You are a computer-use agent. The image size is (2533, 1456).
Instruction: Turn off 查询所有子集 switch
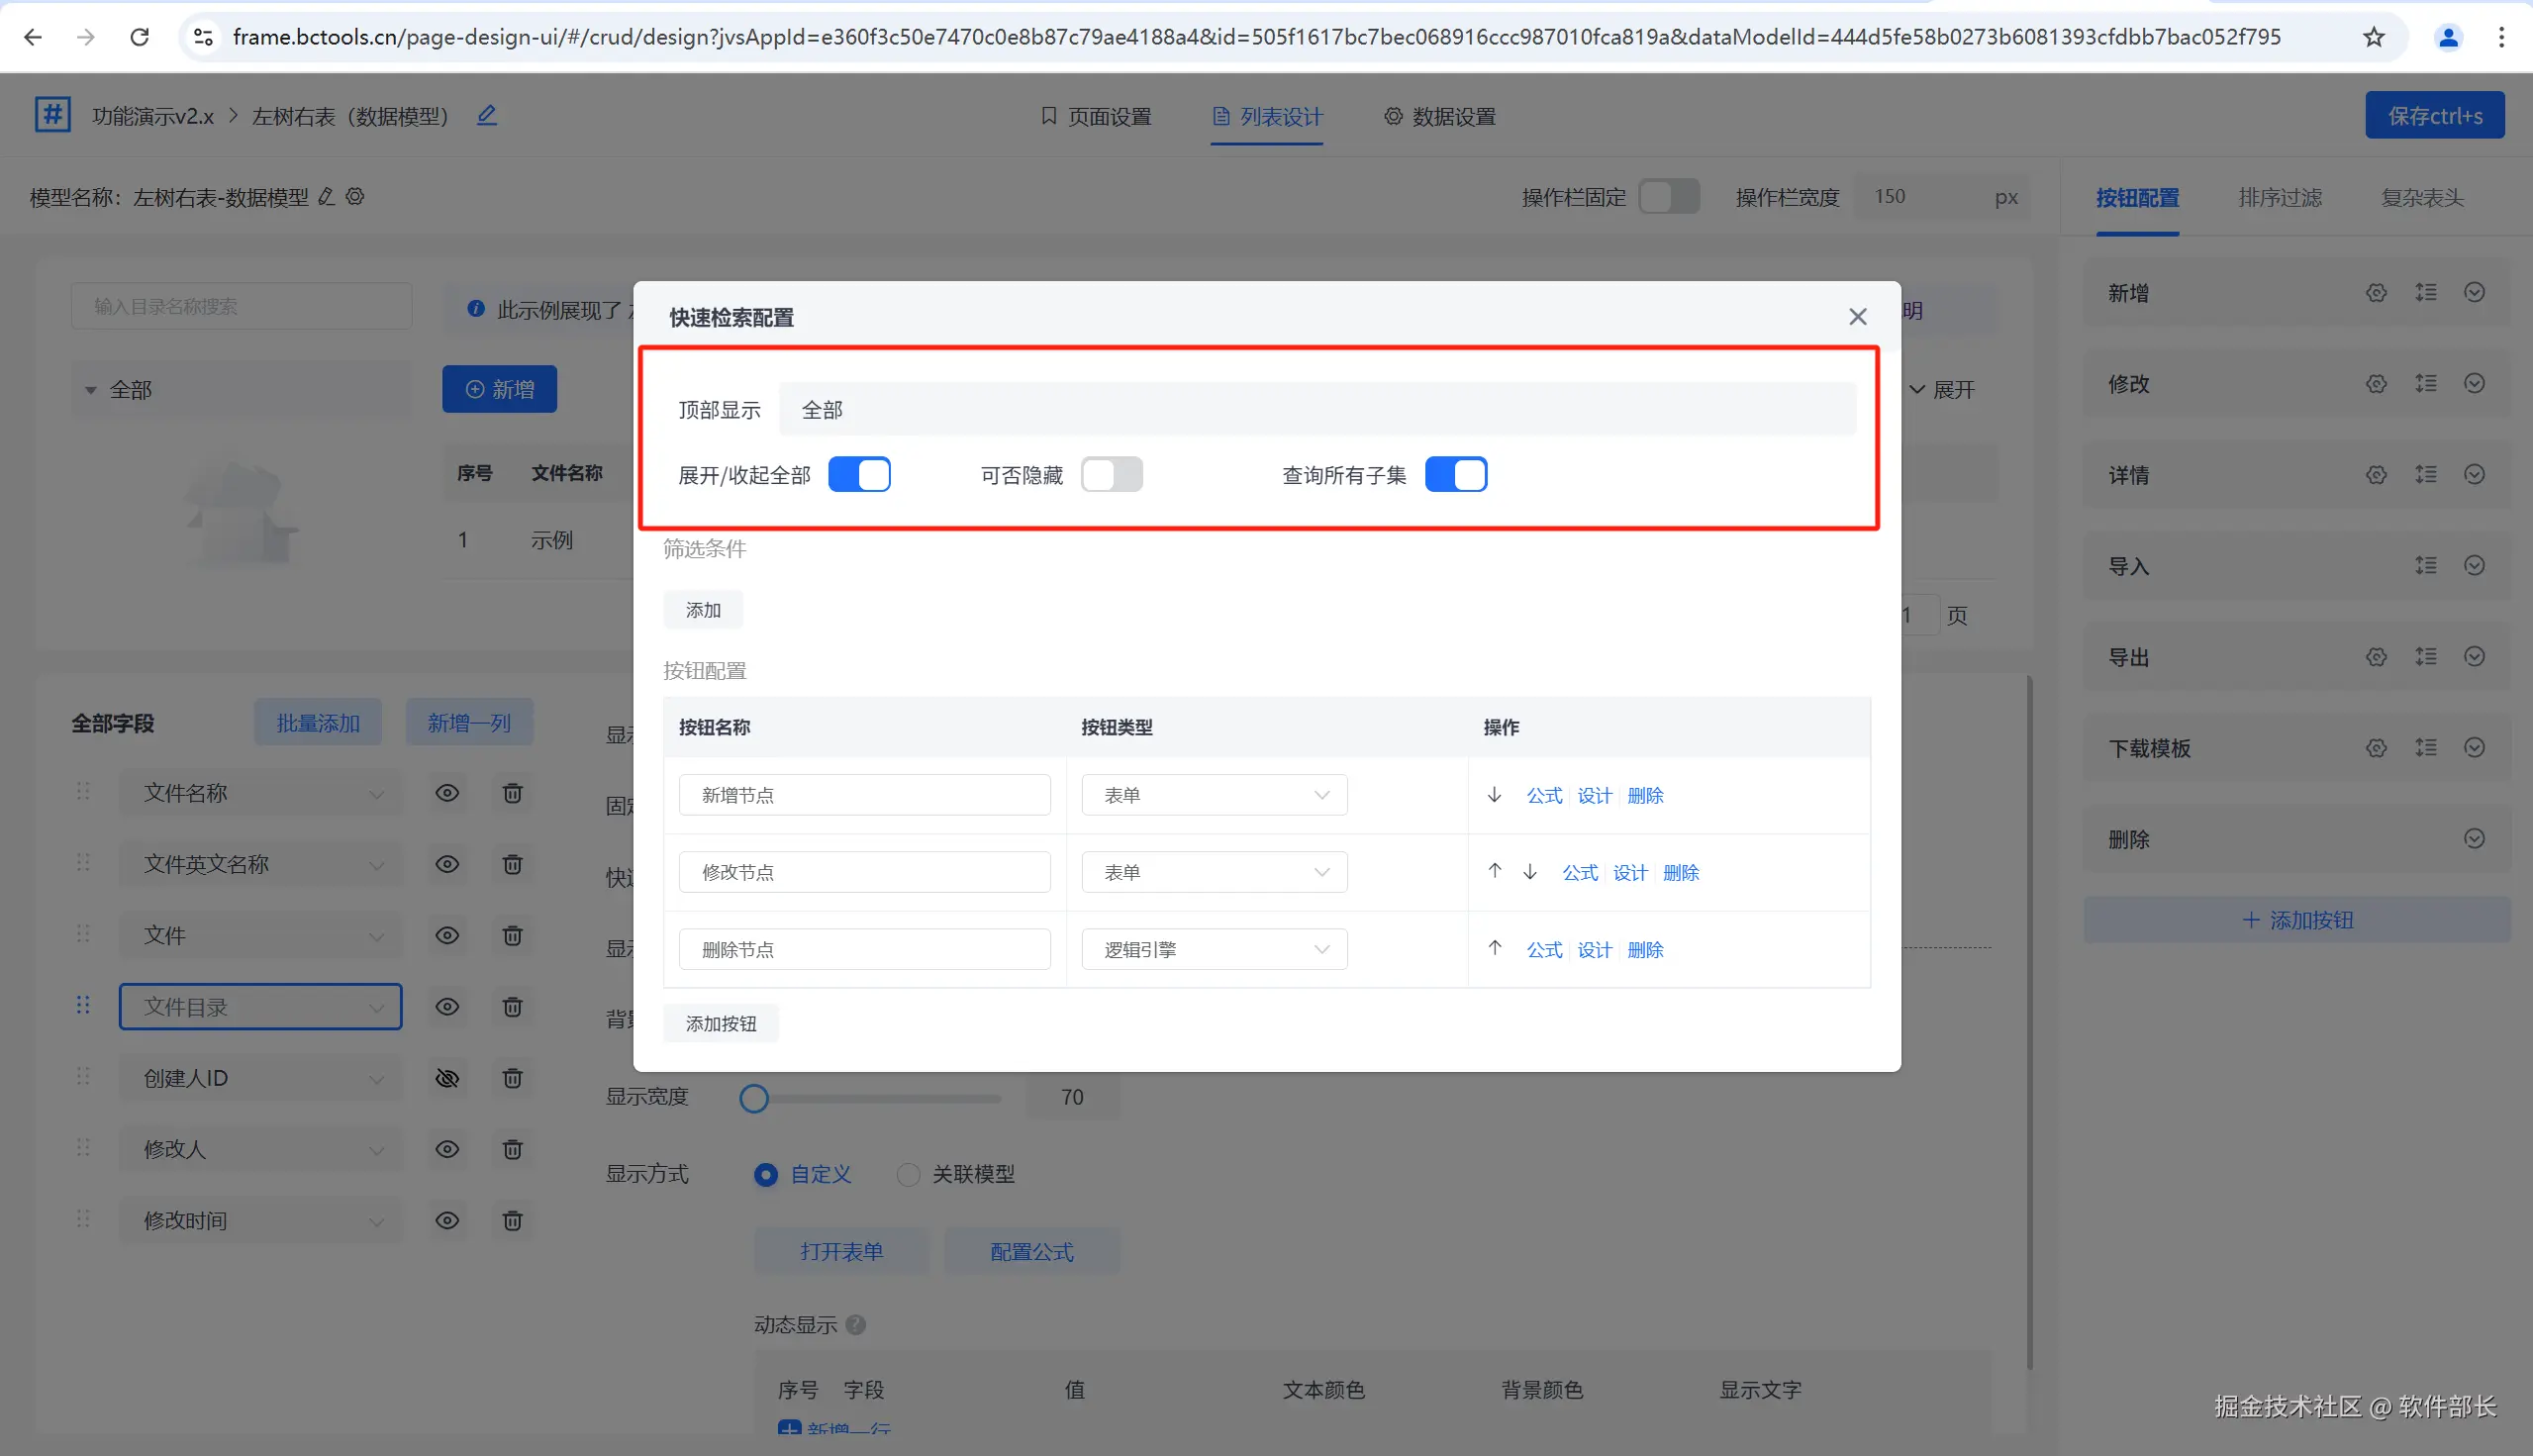click(x=1455, y=475)
